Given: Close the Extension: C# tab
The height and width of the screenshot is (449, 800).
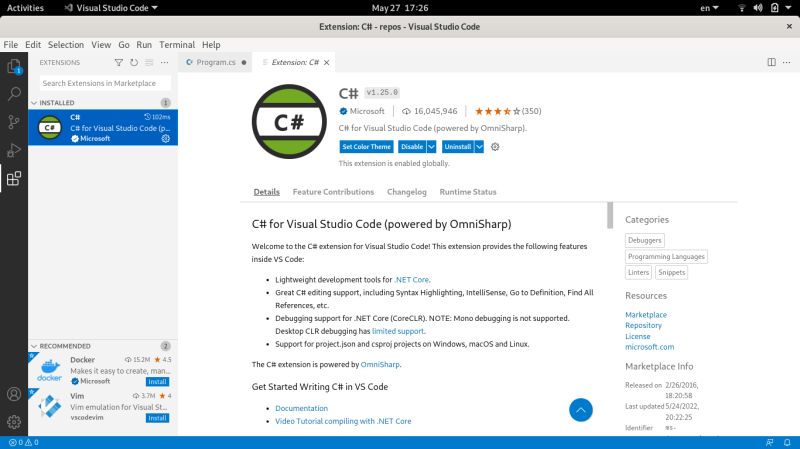Looking at the screenshot, I should pyautogui.click(x=327, y=62).
